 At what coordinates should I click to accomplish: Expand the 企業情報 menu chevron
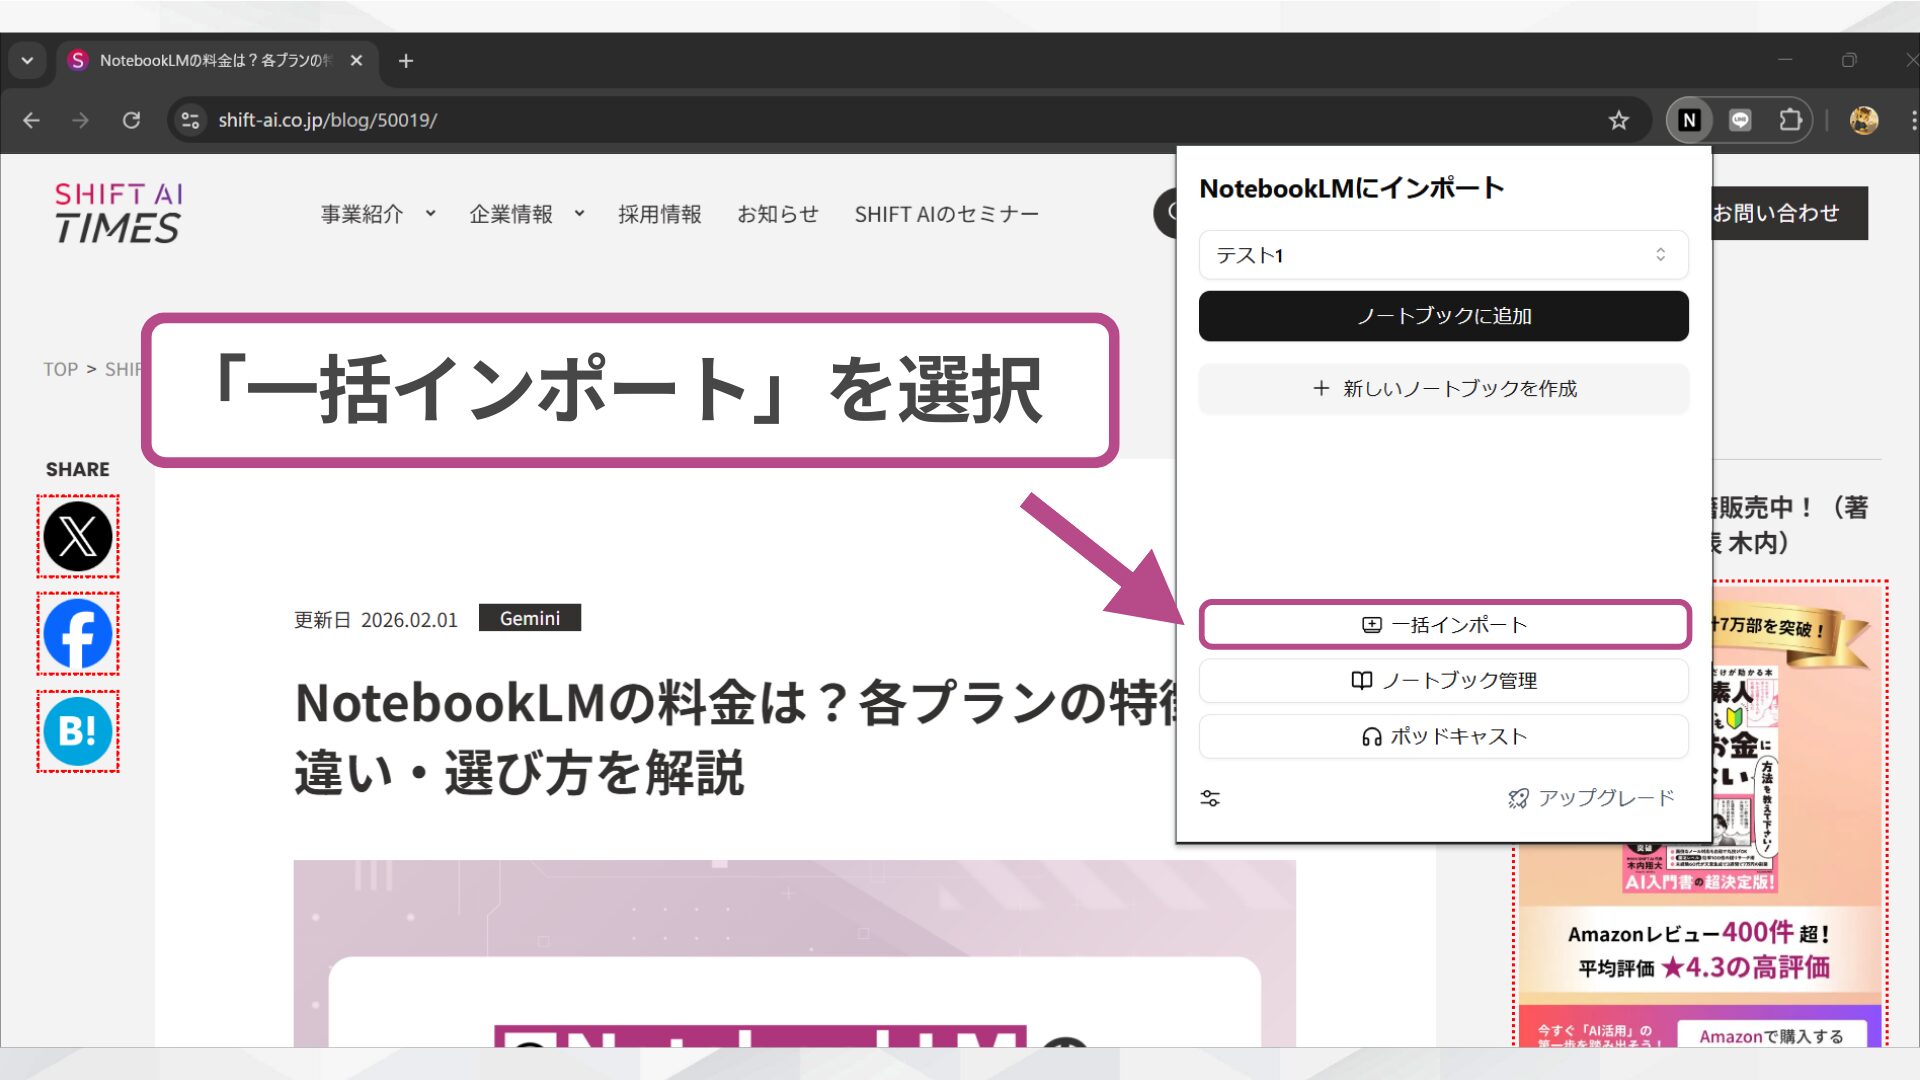(579, 213)
